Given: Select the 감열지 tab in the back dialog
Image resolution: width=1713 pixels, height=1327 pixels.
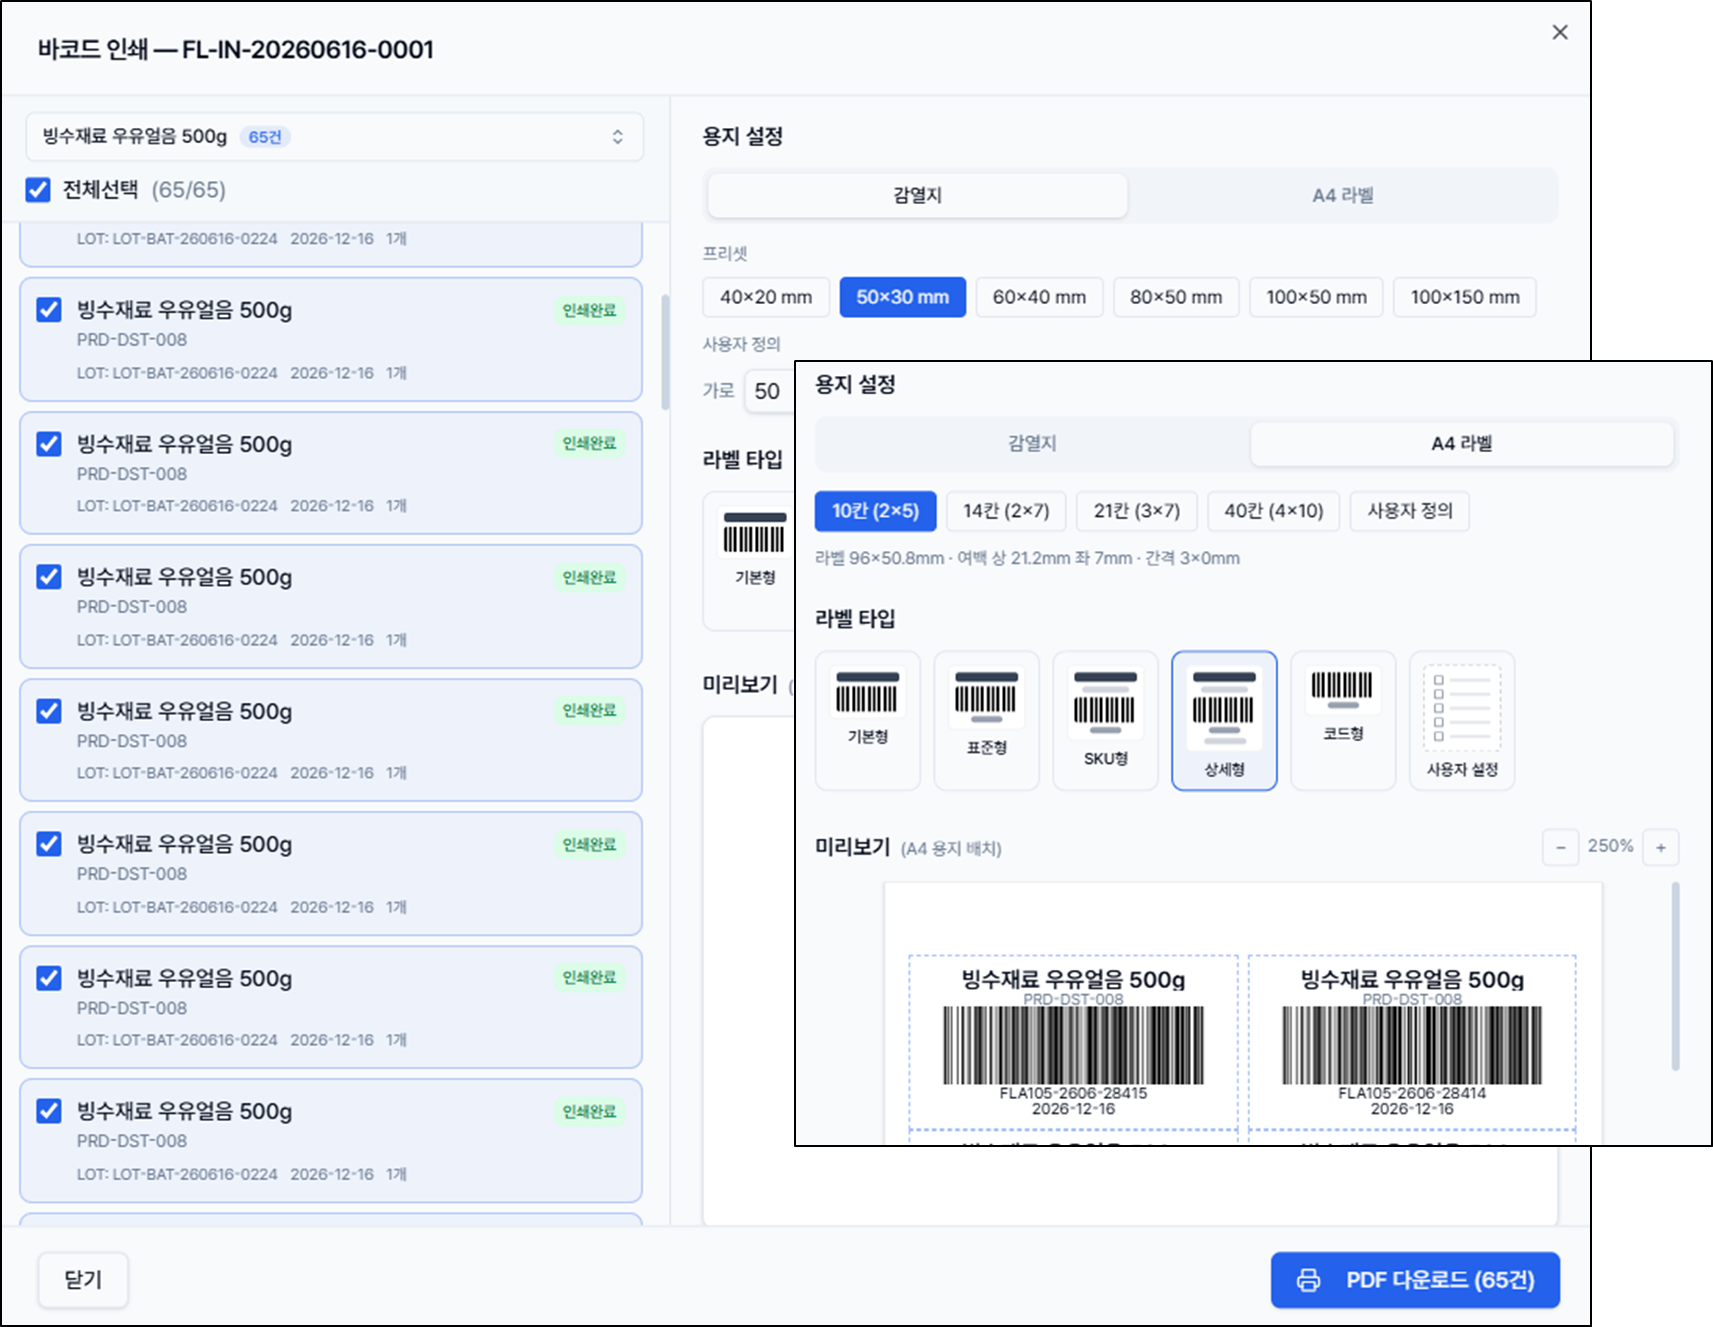Looking at the screenshot, I should point(917,196).
